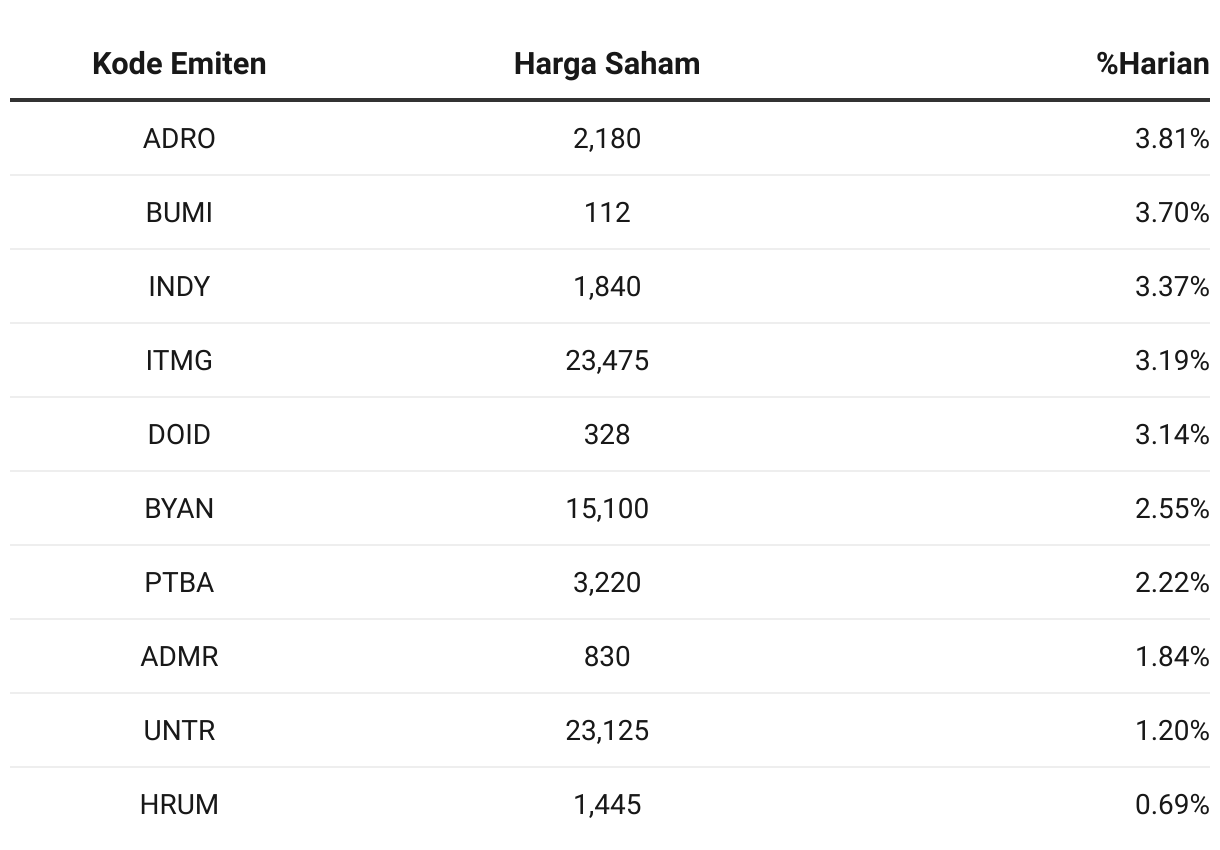The width and height of the screenshot is (1220, 850).
Task: Select the INDY row code
Action: [x=179, y=286]
